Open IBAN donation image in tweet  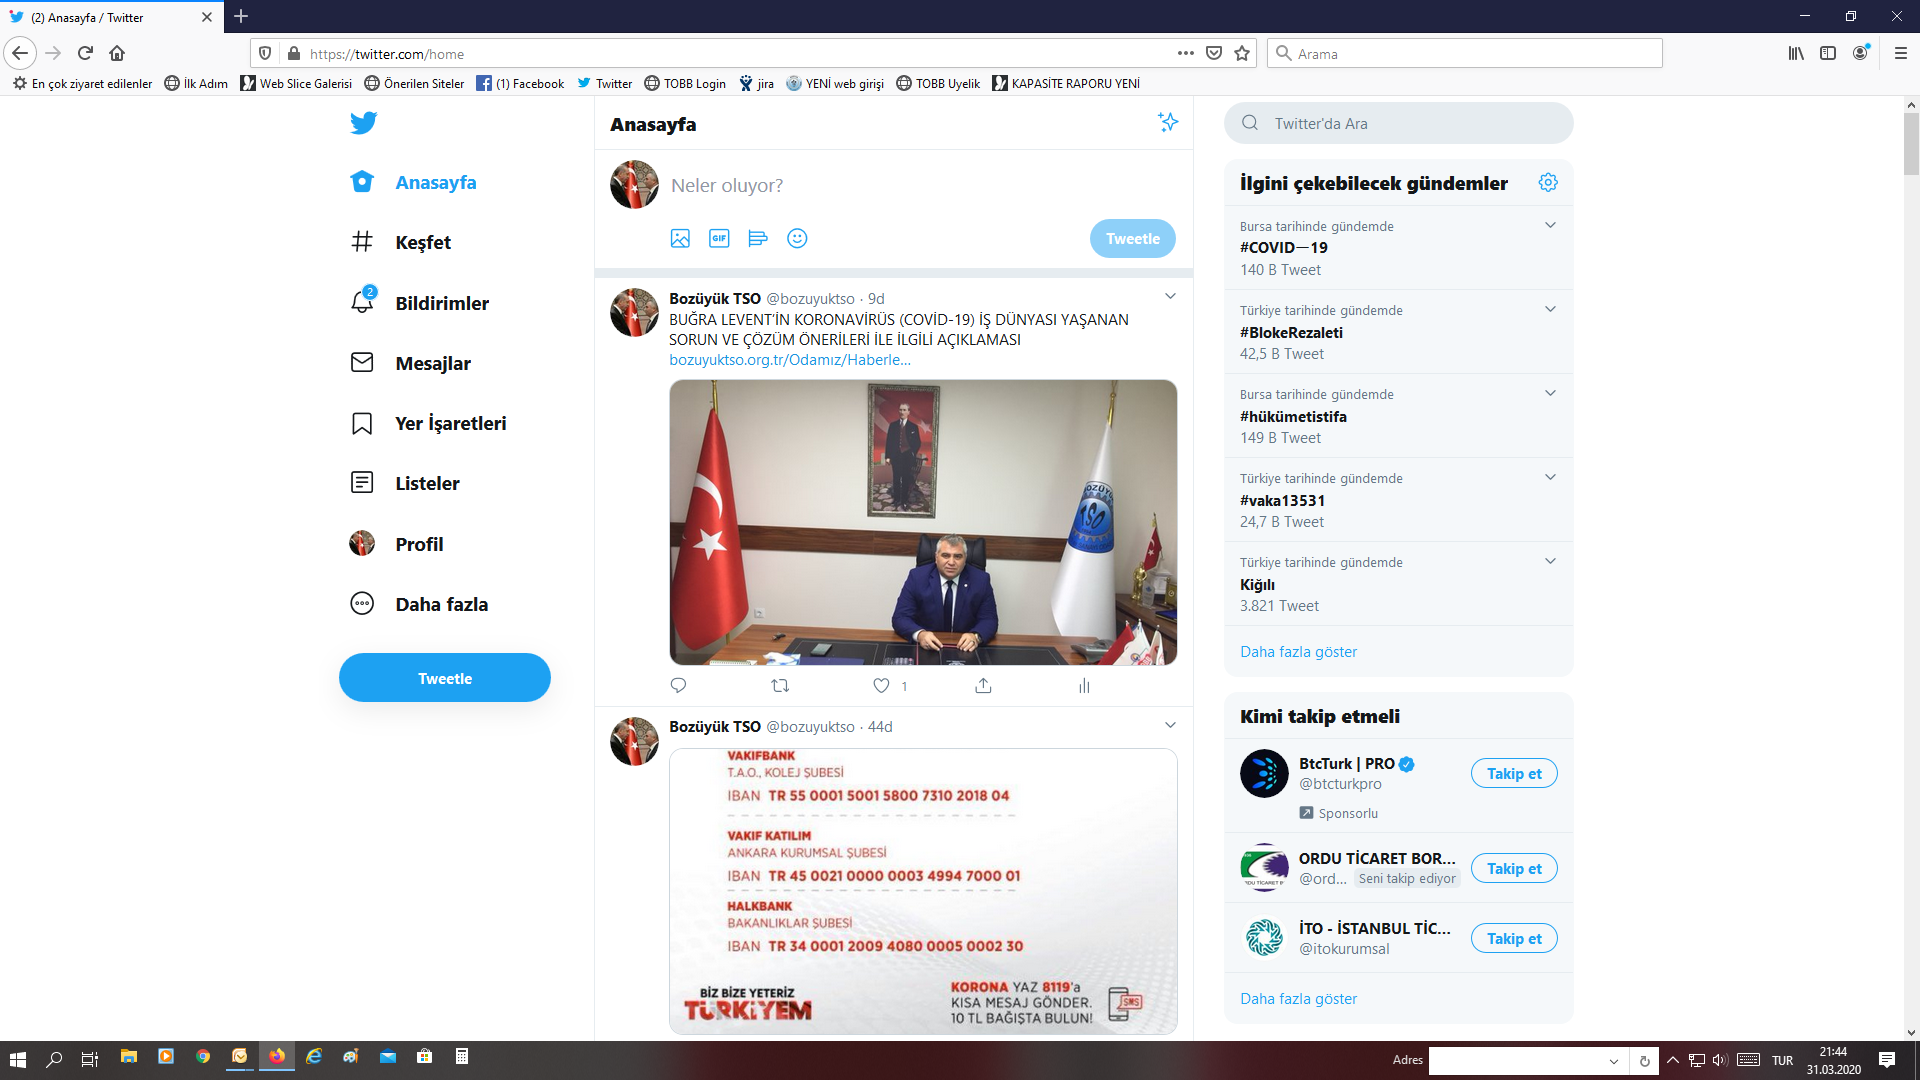point(923,892)
